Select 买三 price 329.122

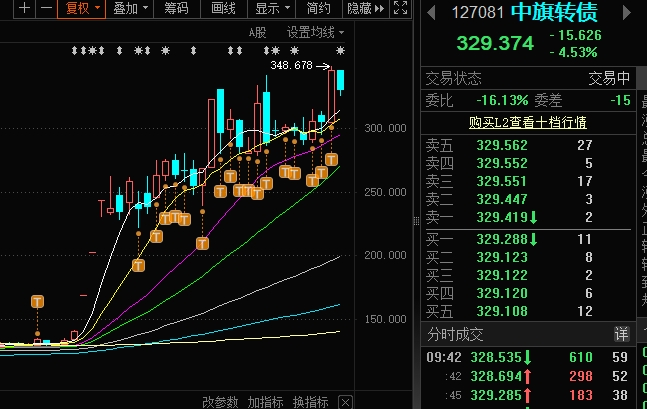click(502, 275)
